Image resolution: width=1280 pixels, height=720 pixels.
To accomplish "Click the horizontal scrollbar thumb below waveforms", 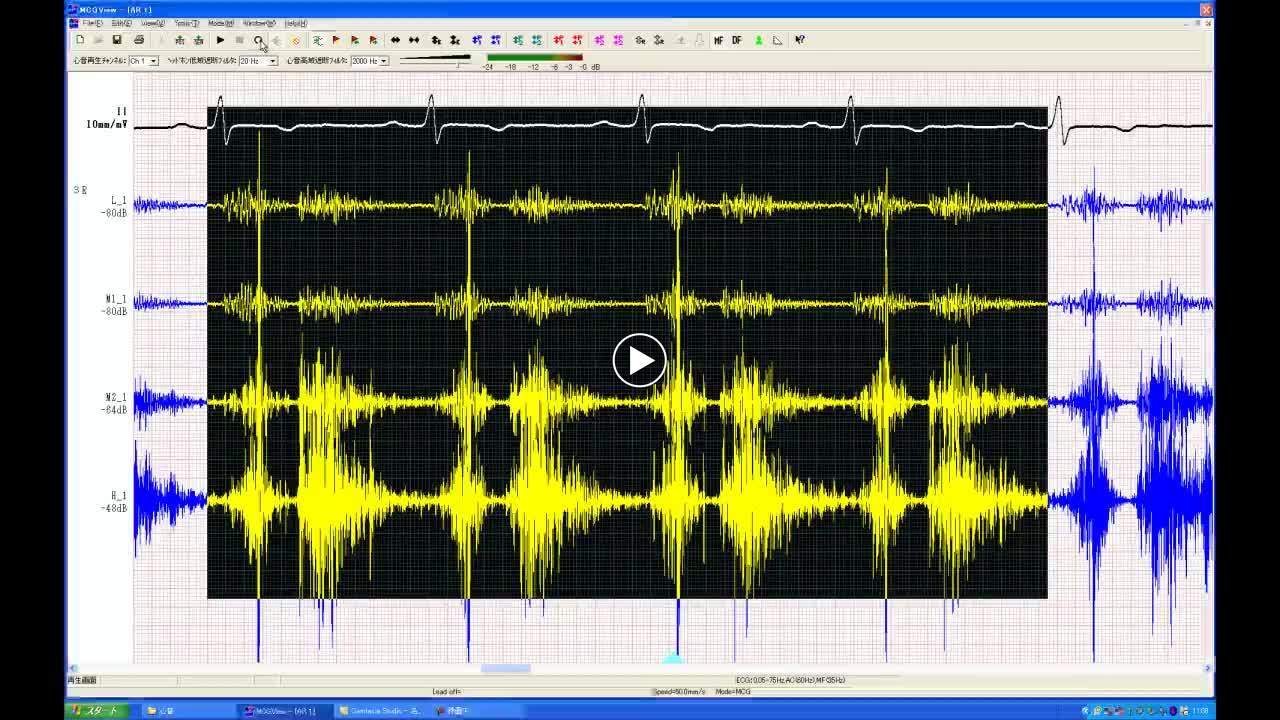I will point(506,668).
